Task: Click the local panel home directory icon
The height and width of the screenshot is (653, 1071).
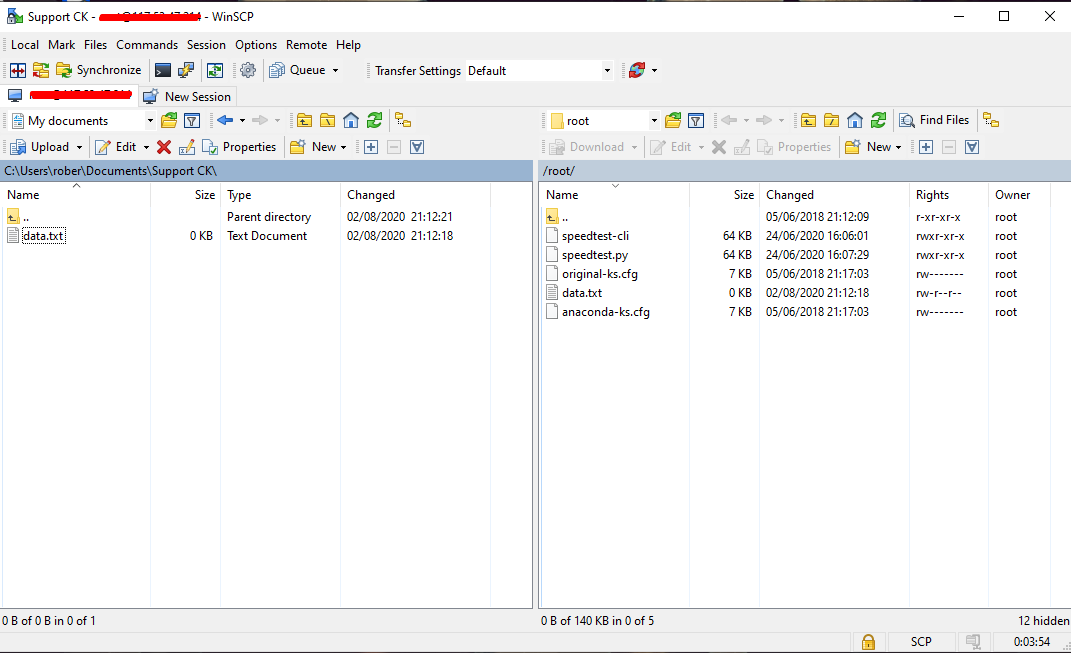Action: pyautogui.click(x=351, y=120)
